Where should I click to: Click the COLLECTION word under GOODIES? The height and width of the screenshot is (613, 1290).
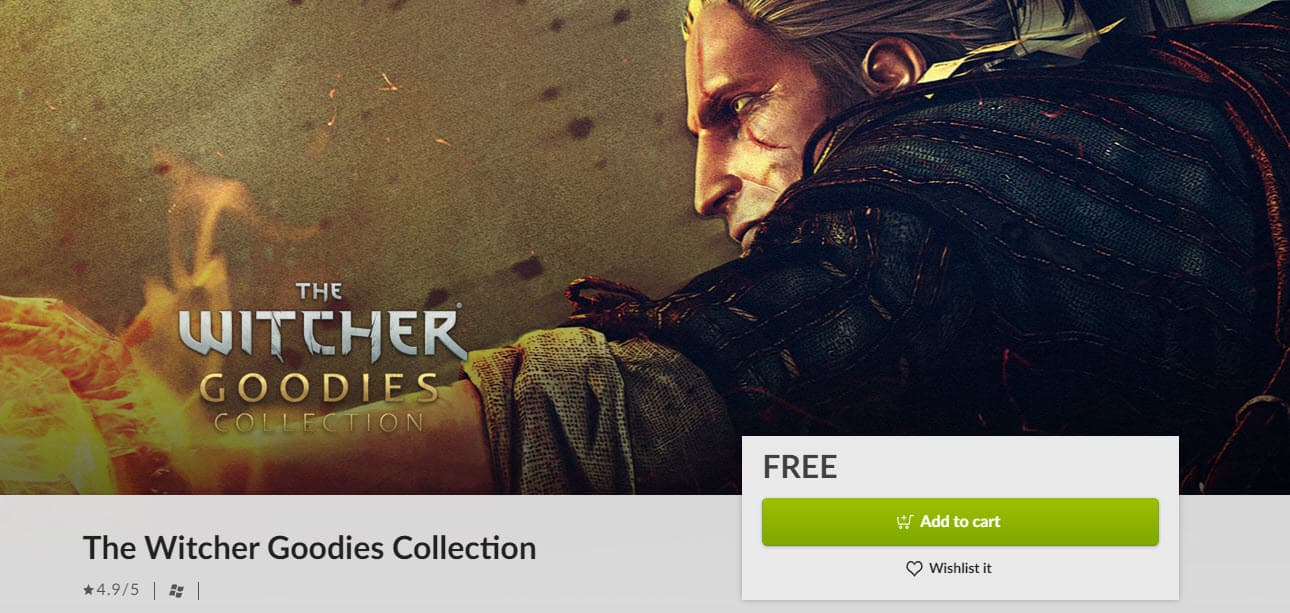(x=319, y=422)
